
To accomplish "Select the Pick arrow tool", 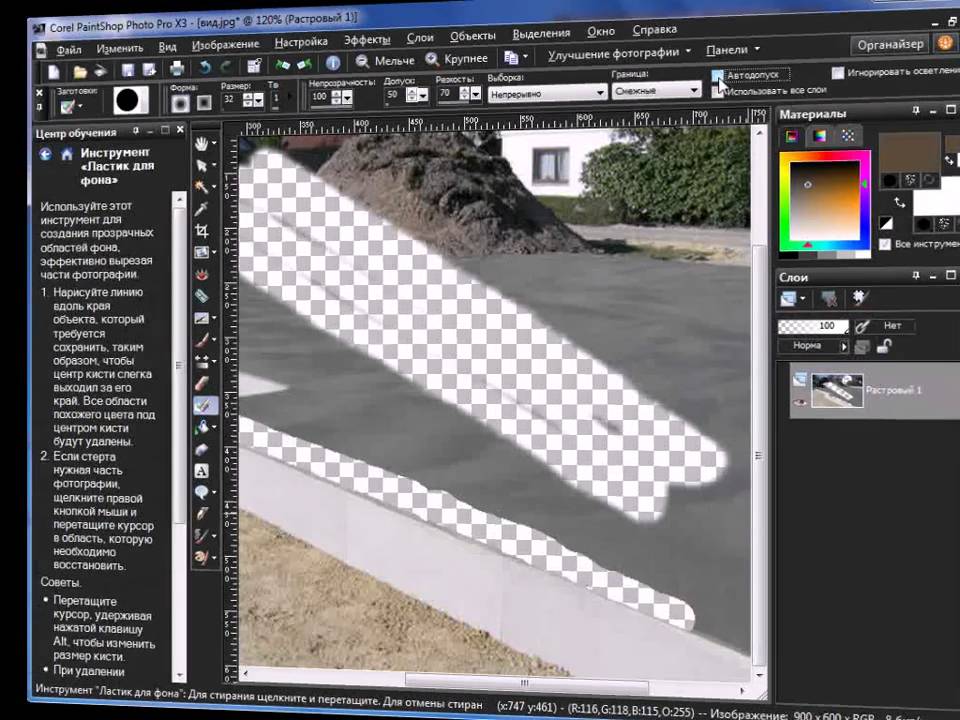I will [201, 165].
